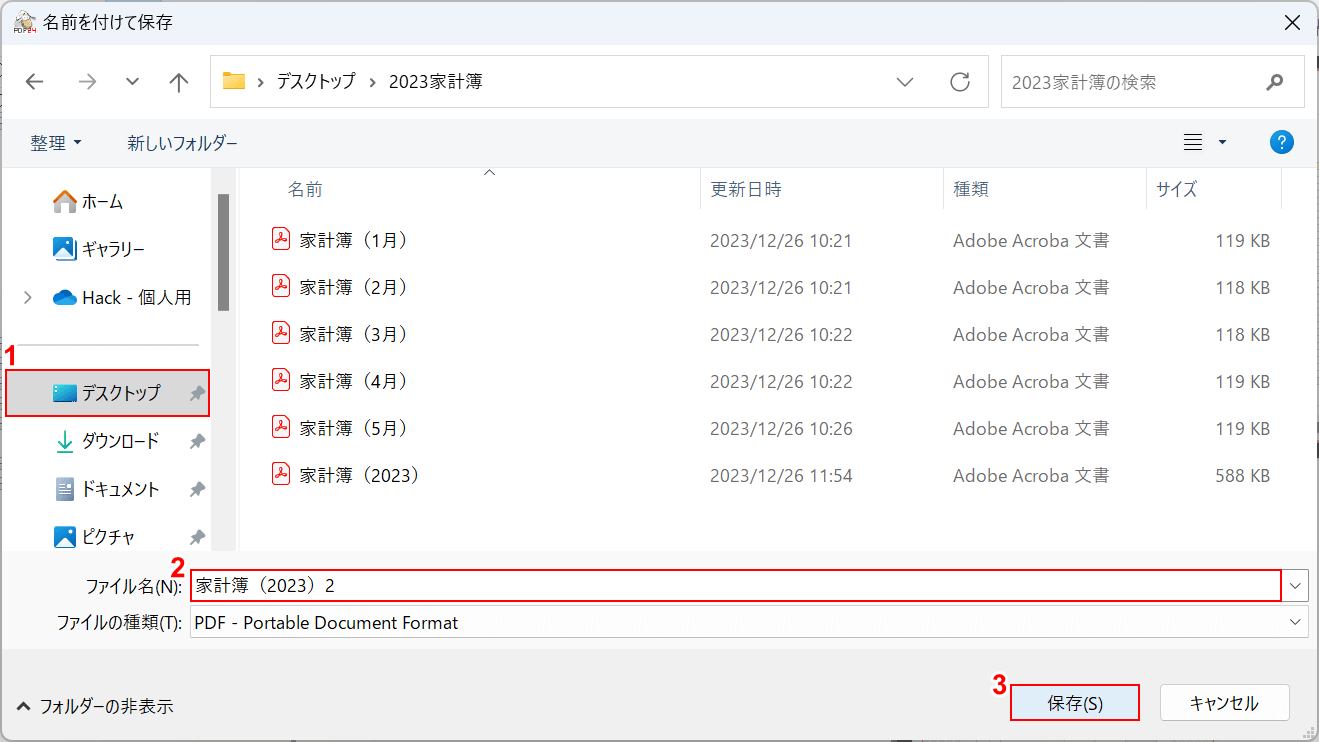Refresh the folder view
1319x742 pixels.
[x=960, y=82]
